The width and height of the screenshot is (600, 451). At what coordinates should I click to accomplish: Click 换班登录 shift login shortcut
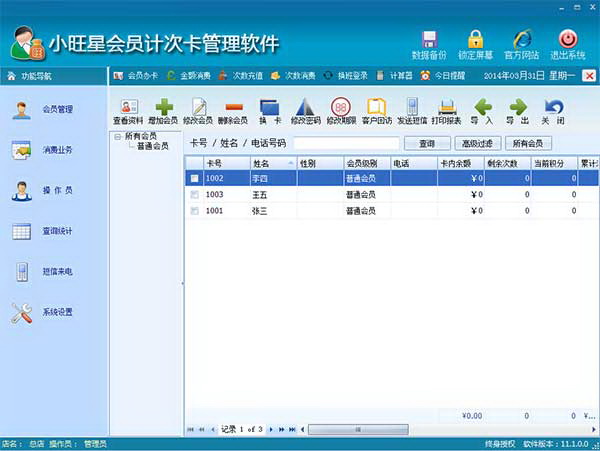pyautogui.click(x=346, y=76)
